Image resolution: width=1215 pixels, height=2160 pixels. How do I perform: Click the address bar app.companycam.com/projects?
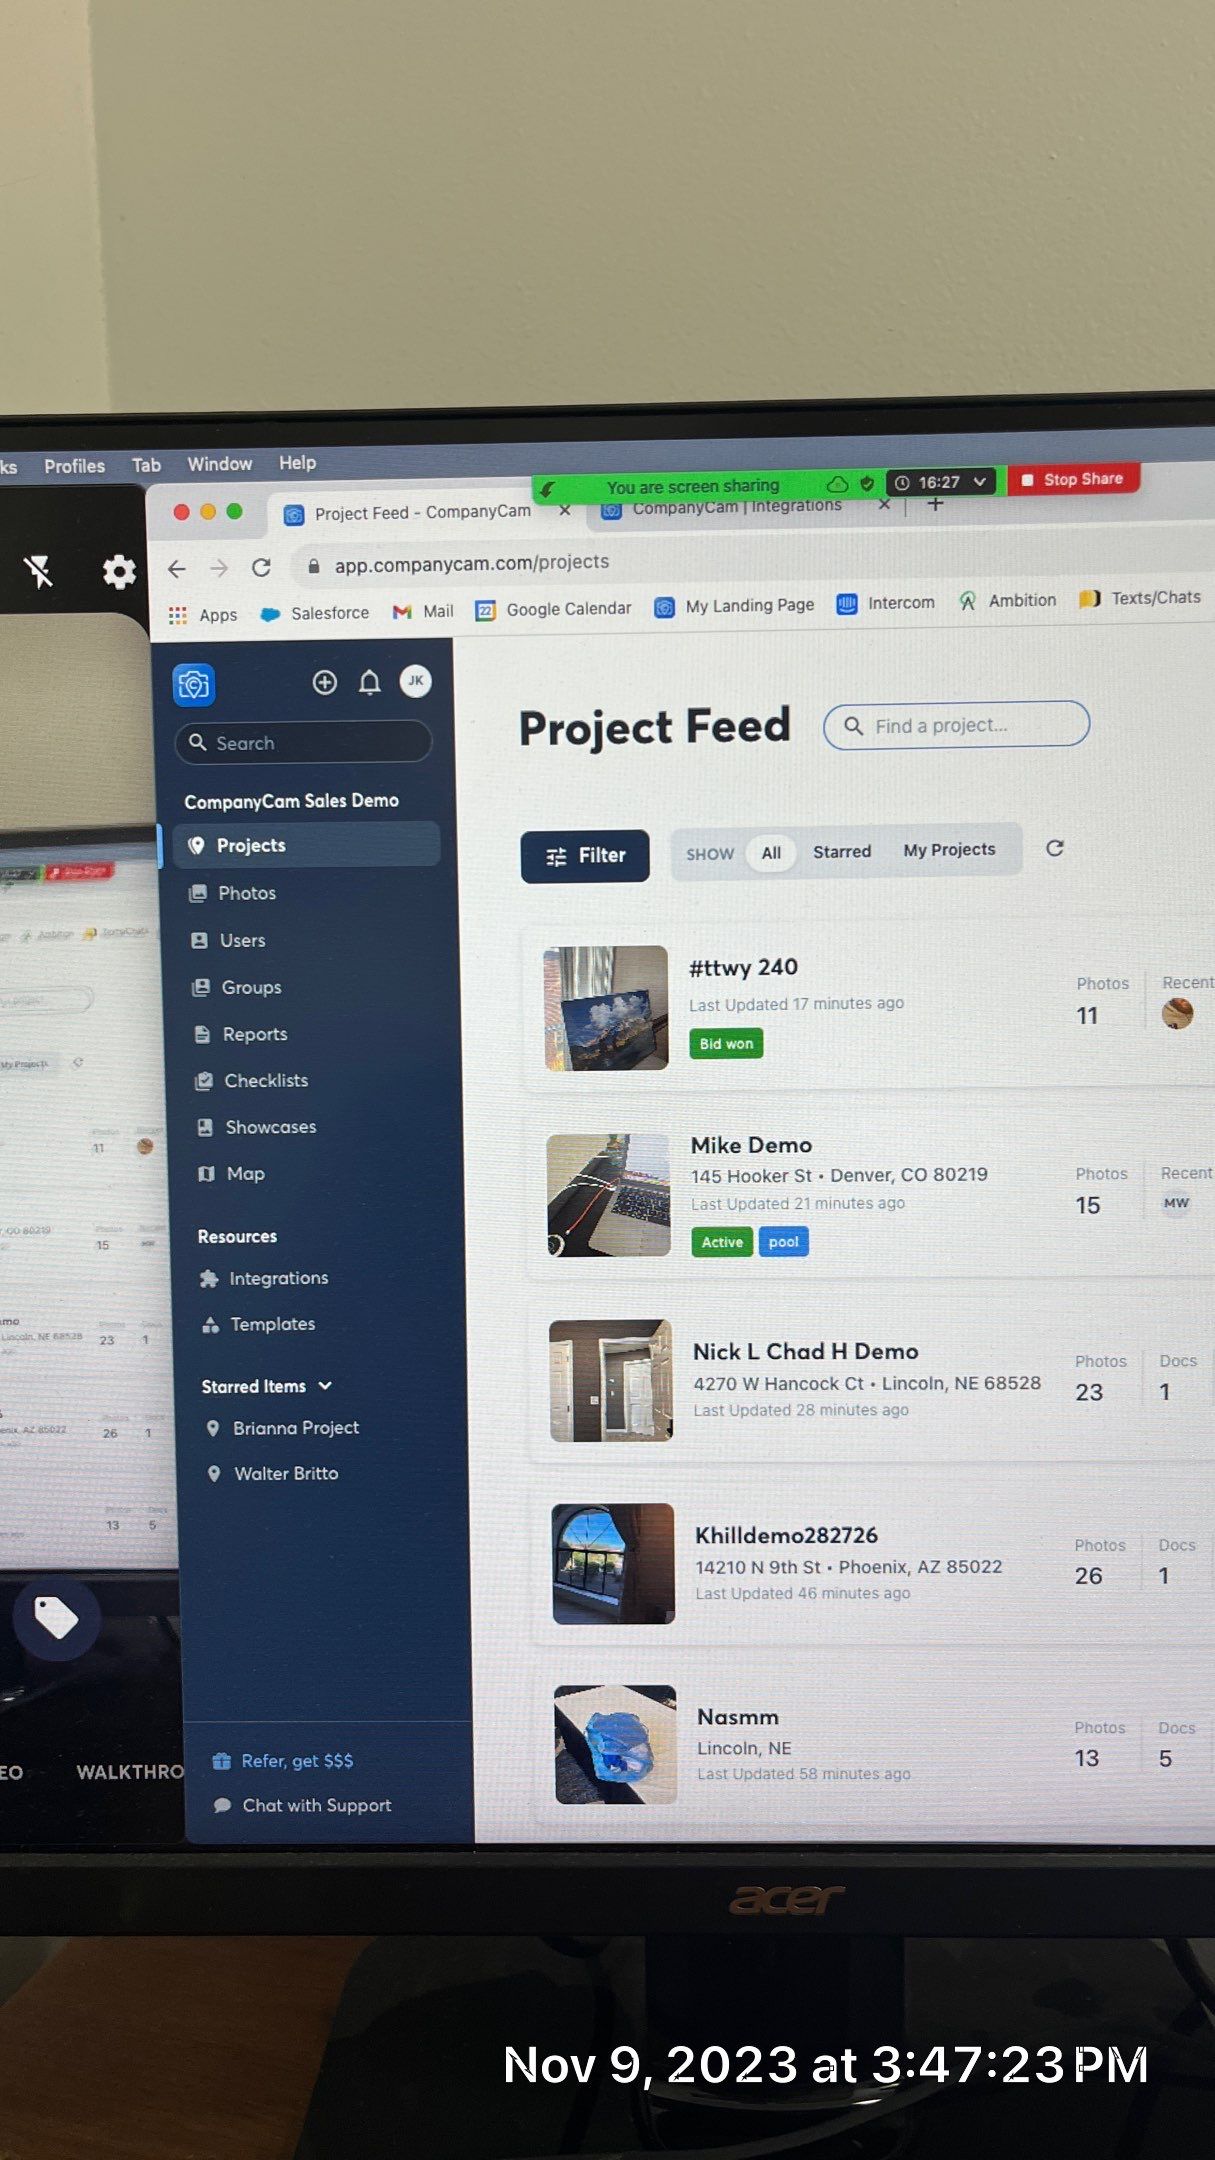click(x=471, y=563)
